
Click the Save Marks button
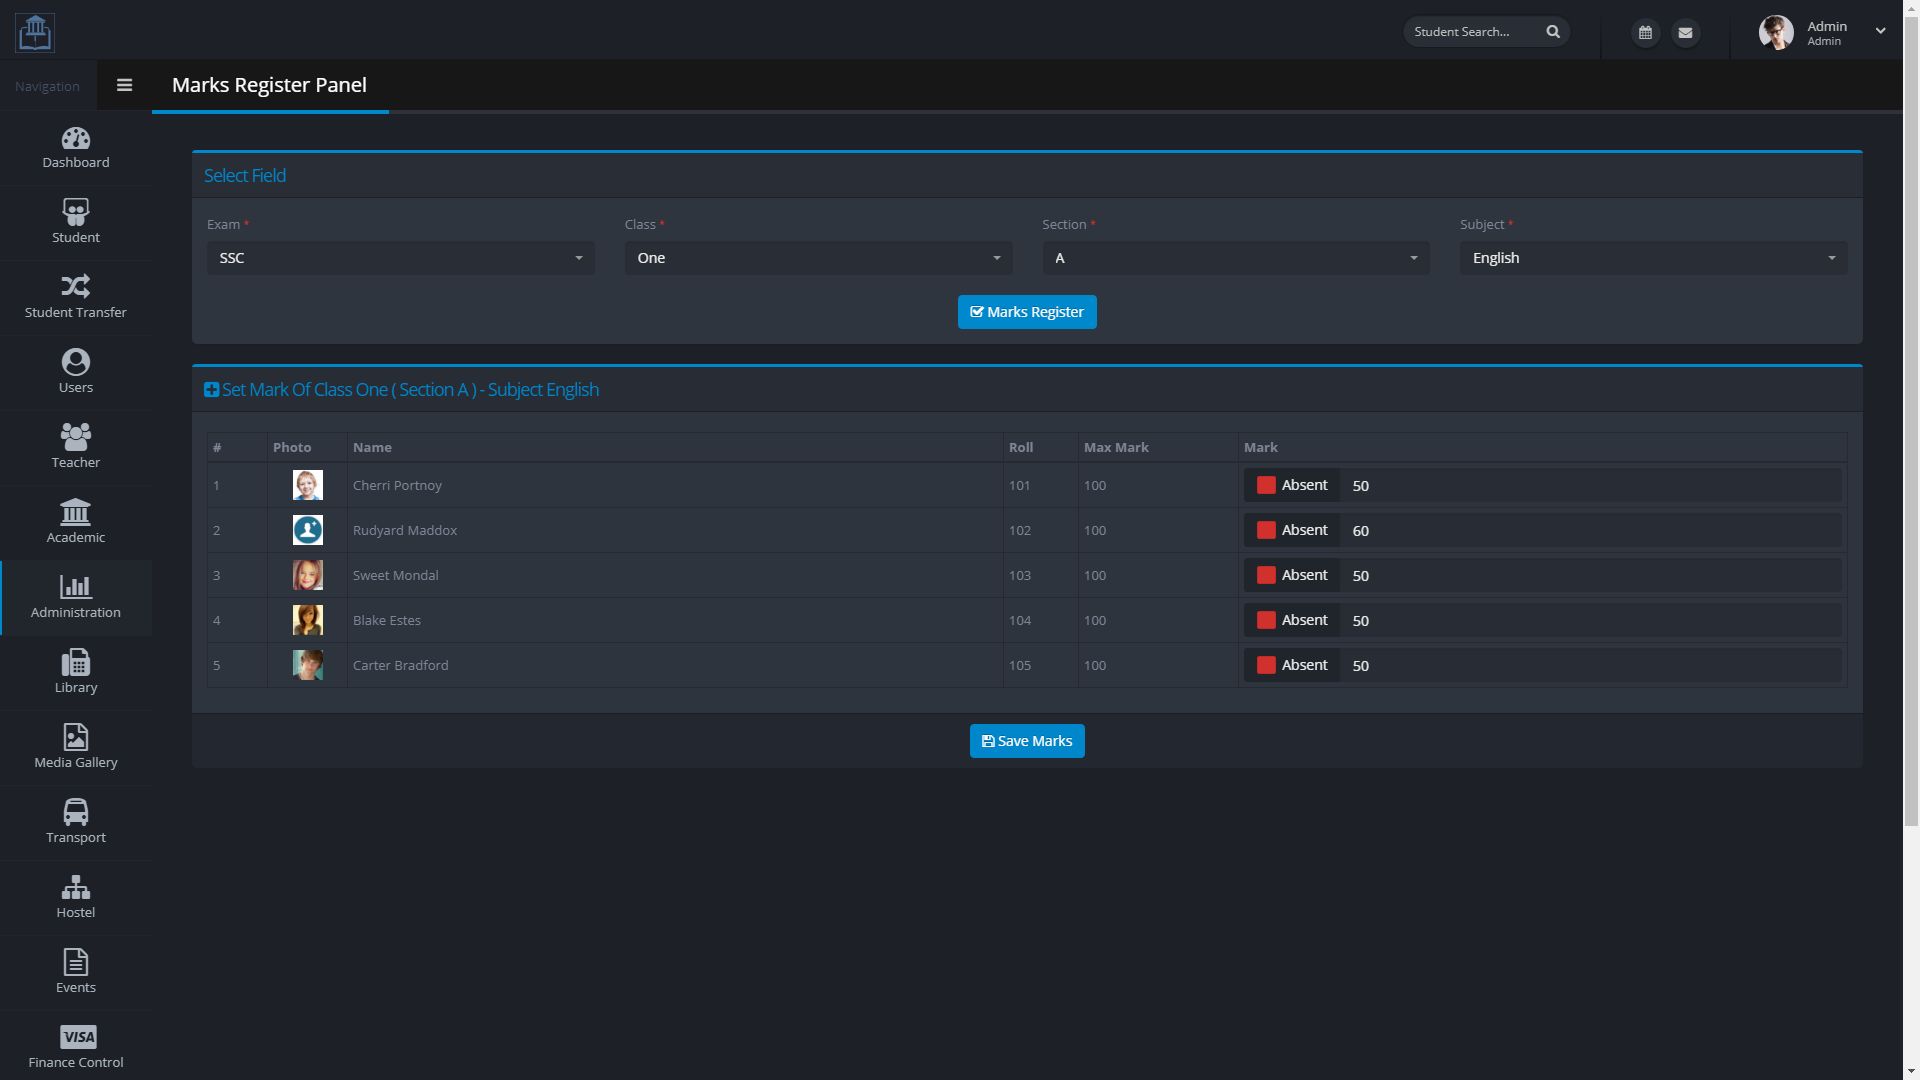[x=1027, y=741]
